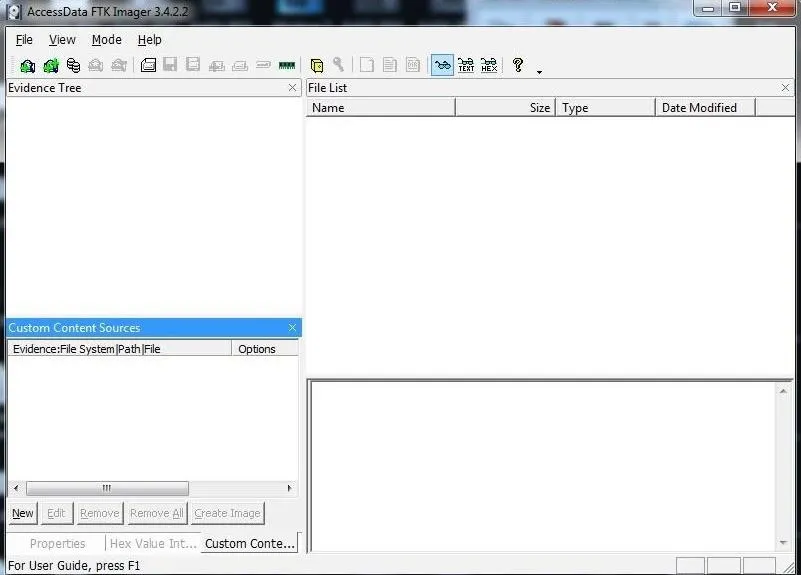This screenshot has width=801, height=575.
Task: Click Remove All Evidence Items icon
Action: (x=119, y=65)
